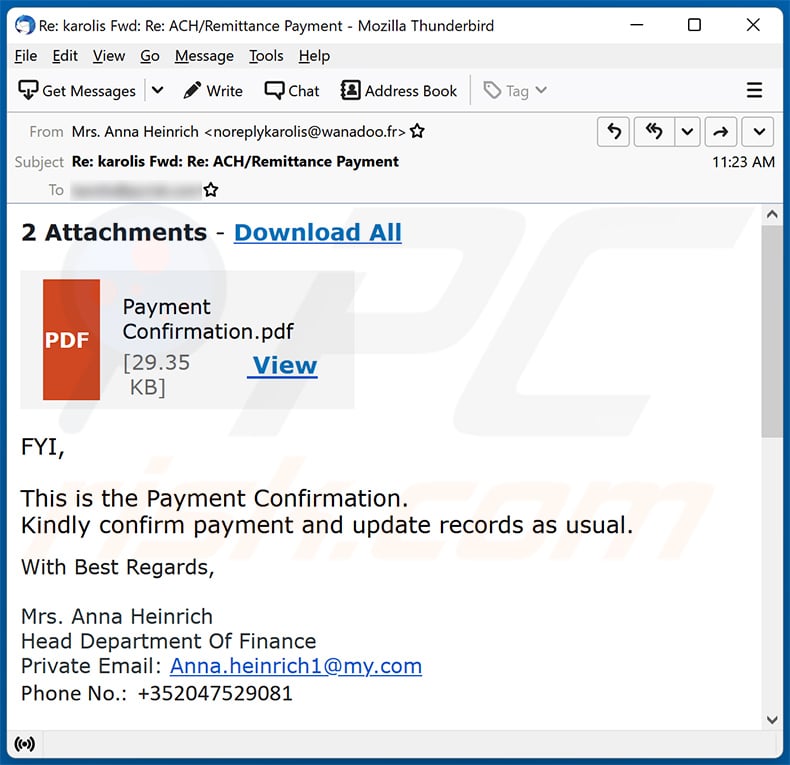Click the 11:23 AM timestamp
The image size is (790, 765).
coord(743,162)
